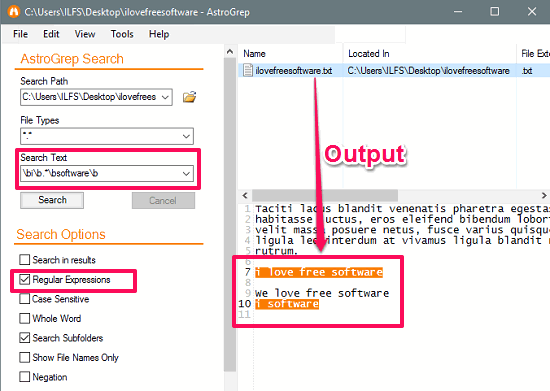Minimize the AstroGrep window
This screenshot has width=550, height=391.
tap(458, 12)
